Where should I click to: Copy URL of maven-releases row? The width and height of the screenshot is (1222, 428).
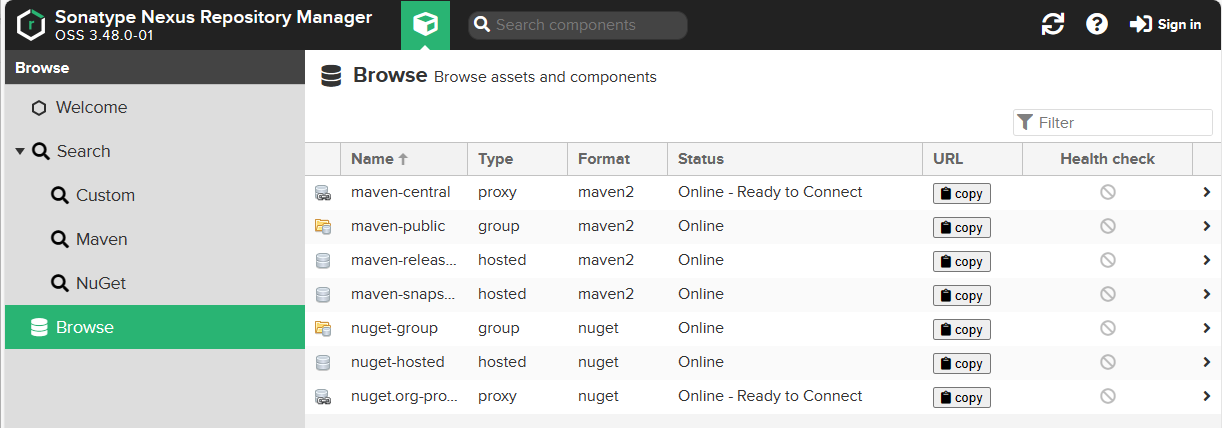961,262
